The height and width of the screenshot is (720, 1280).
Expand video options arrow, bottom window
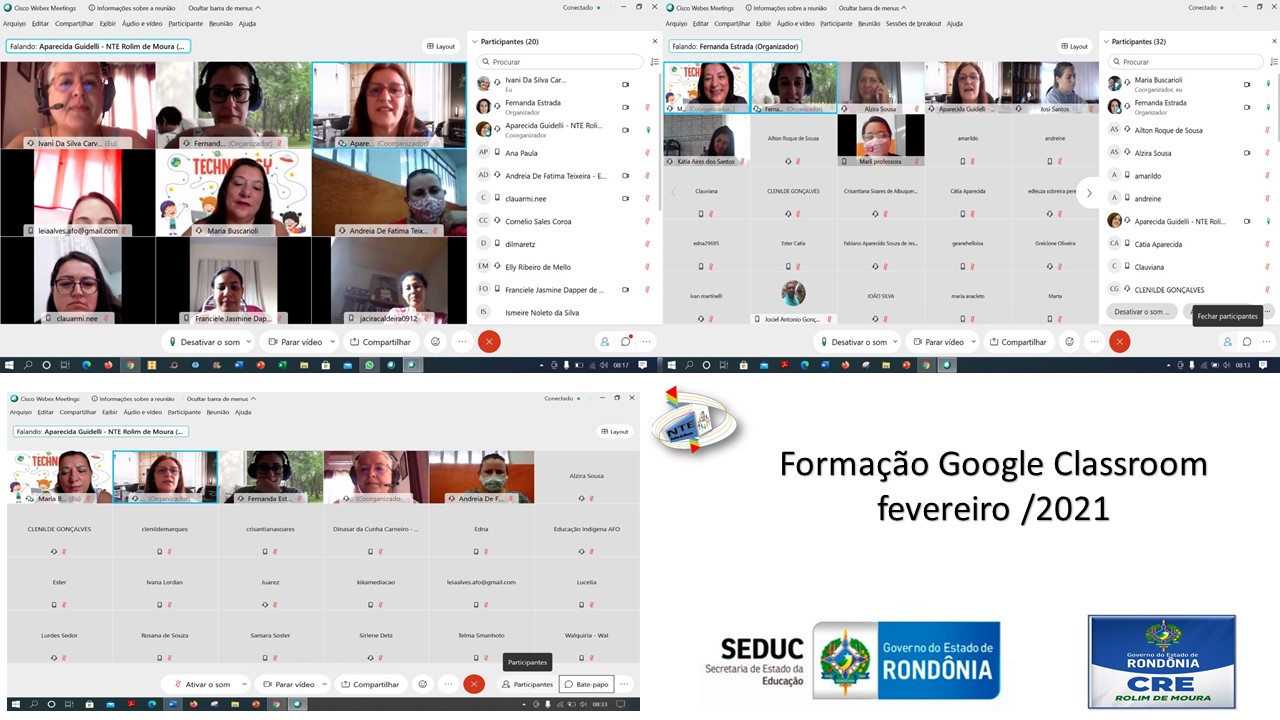(324, 685)
